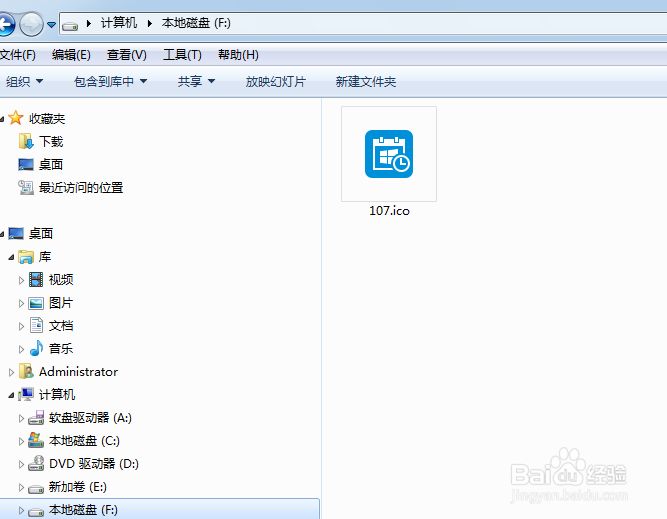667x519 pixels.
Task: Open the 工具(T) menu
Action: pyautogui.click(x=182, y=55)
